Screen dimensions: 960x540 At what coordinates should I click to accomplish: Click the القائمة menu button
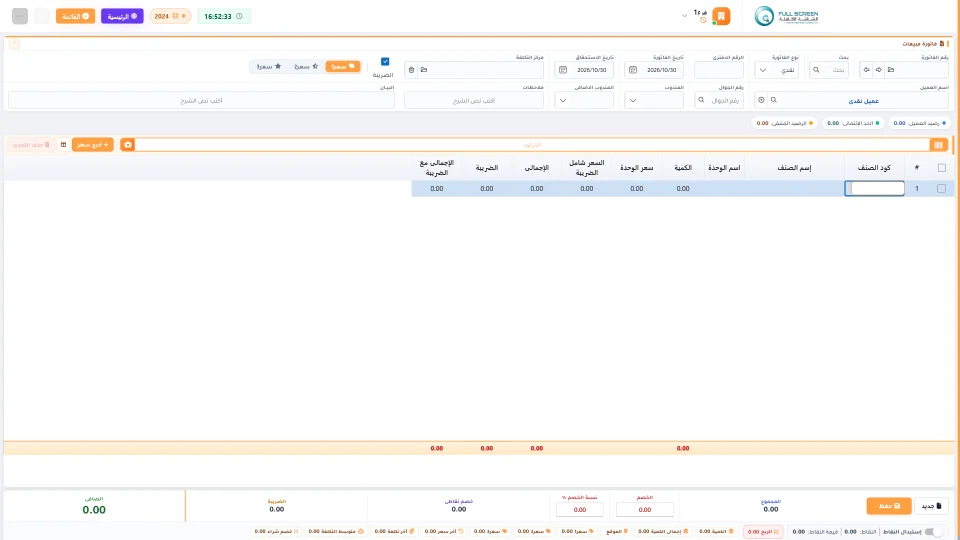pyautogui.click(x=75, y=16)
